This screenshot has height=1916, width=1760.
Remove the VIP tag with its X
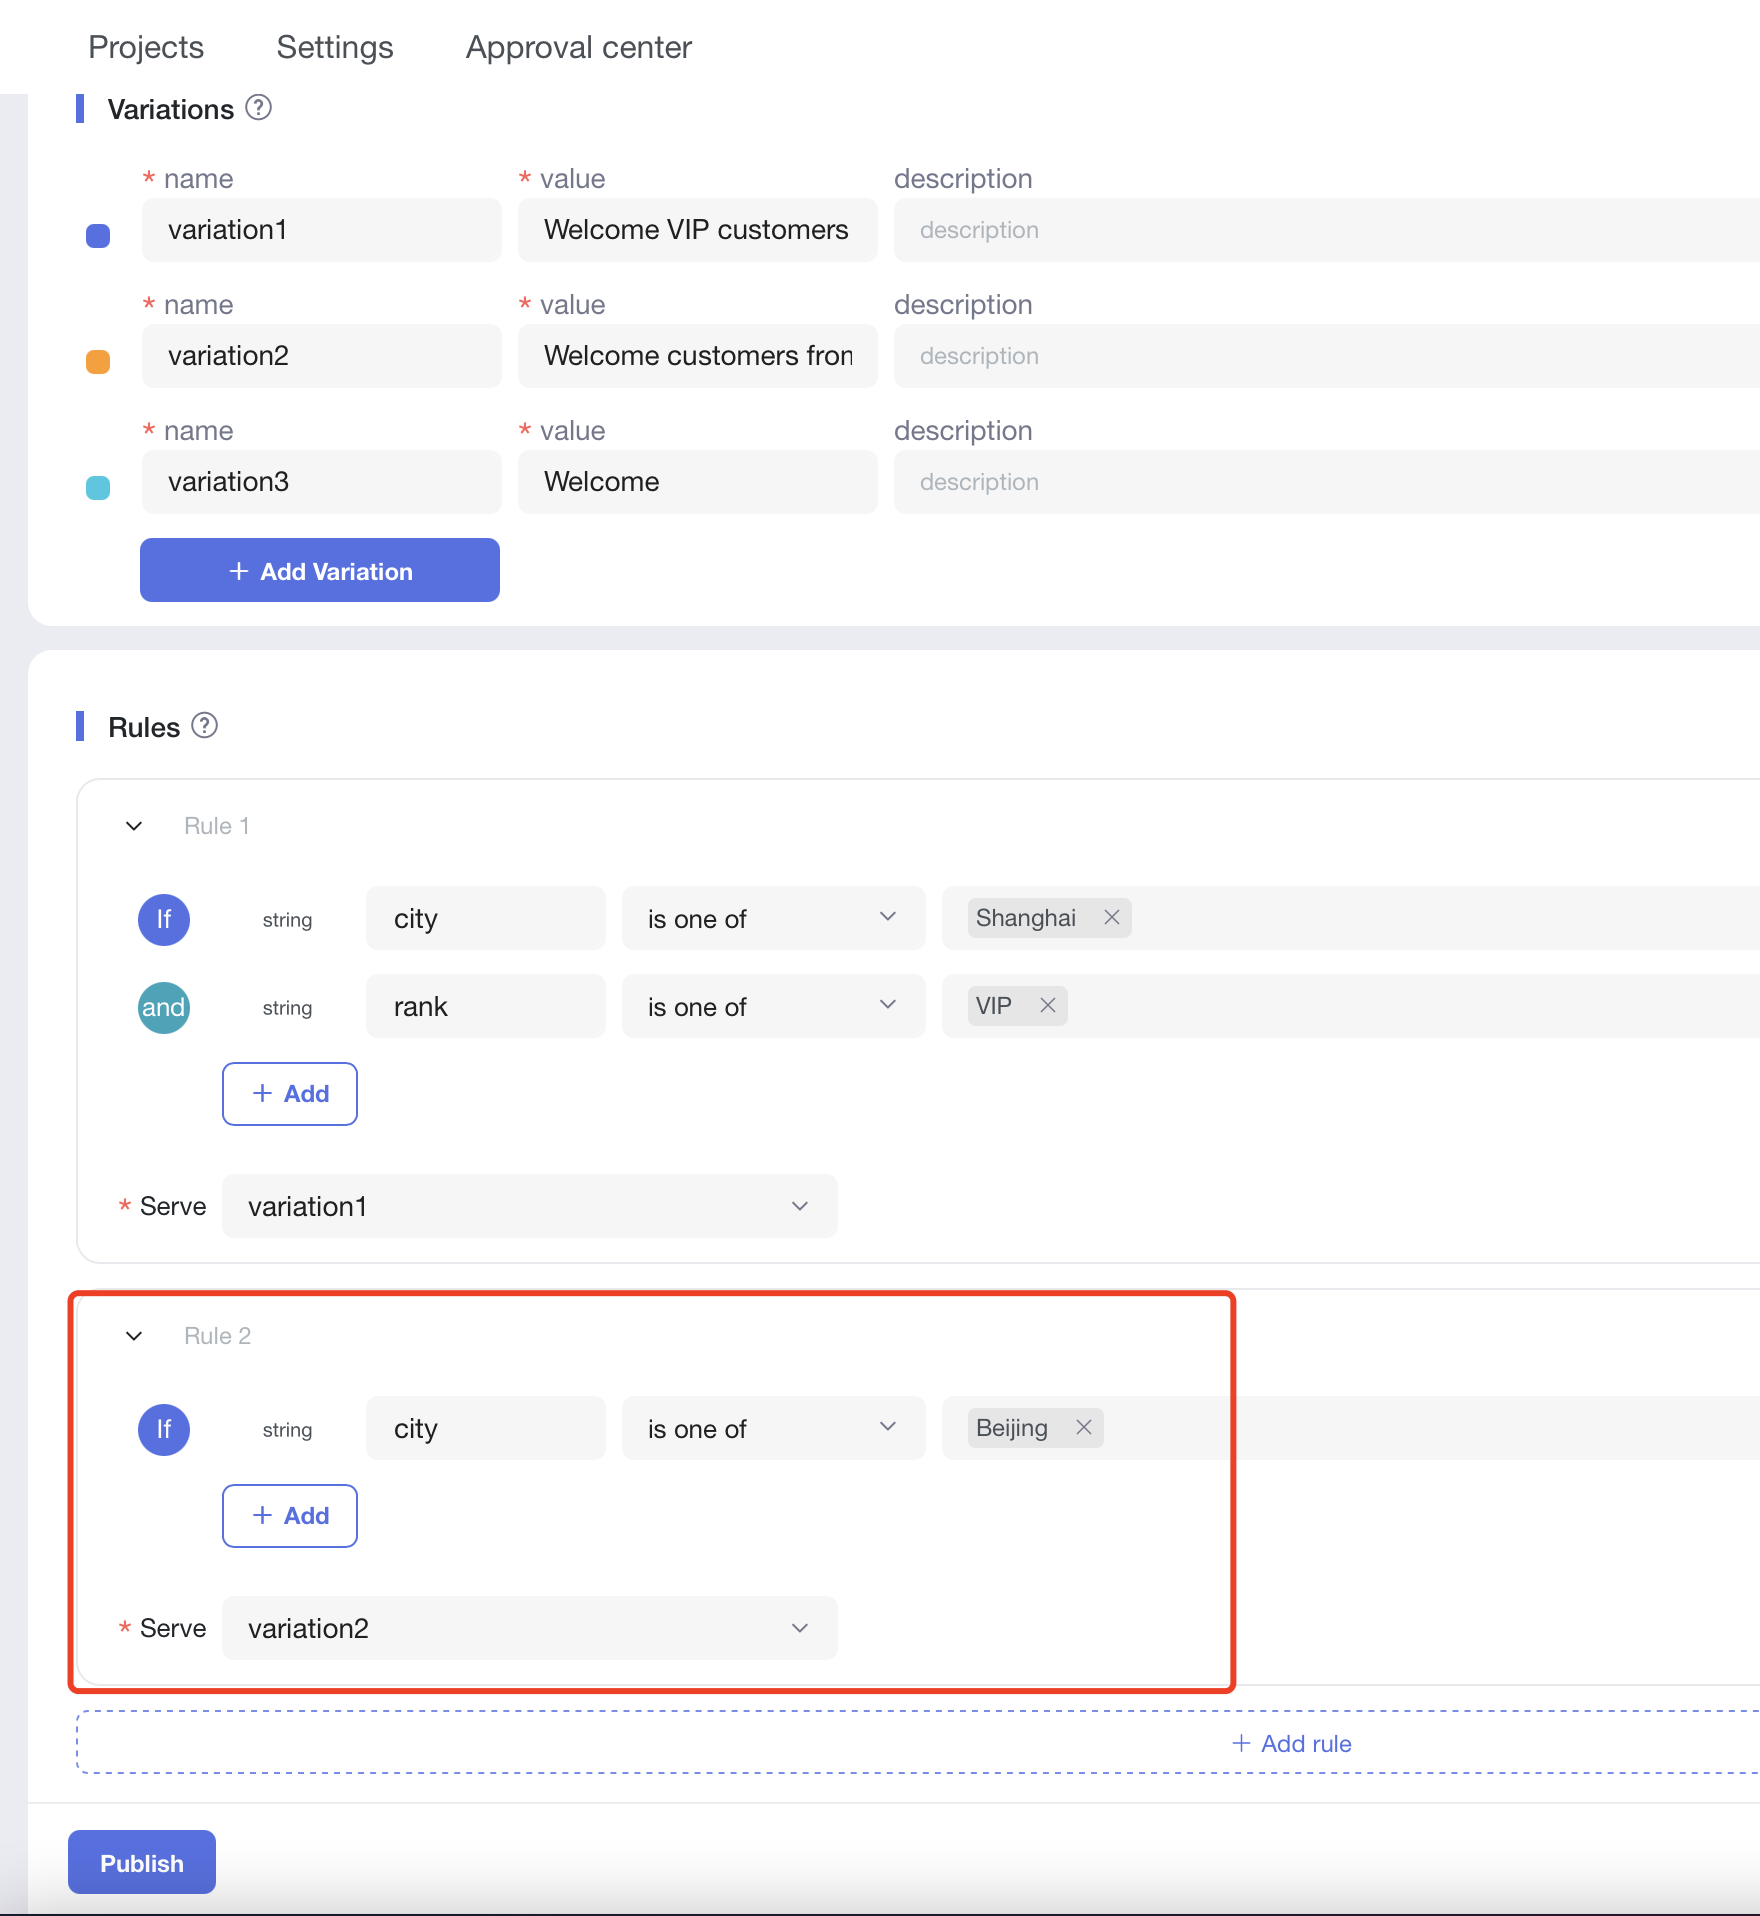click(1047, 1005)
